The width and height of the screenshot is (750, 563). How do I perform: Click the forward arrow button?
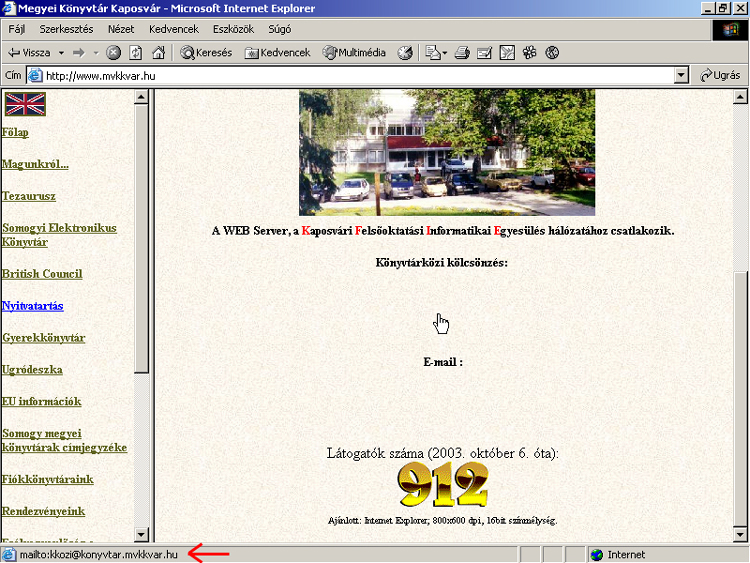click(x=79, y=53)
